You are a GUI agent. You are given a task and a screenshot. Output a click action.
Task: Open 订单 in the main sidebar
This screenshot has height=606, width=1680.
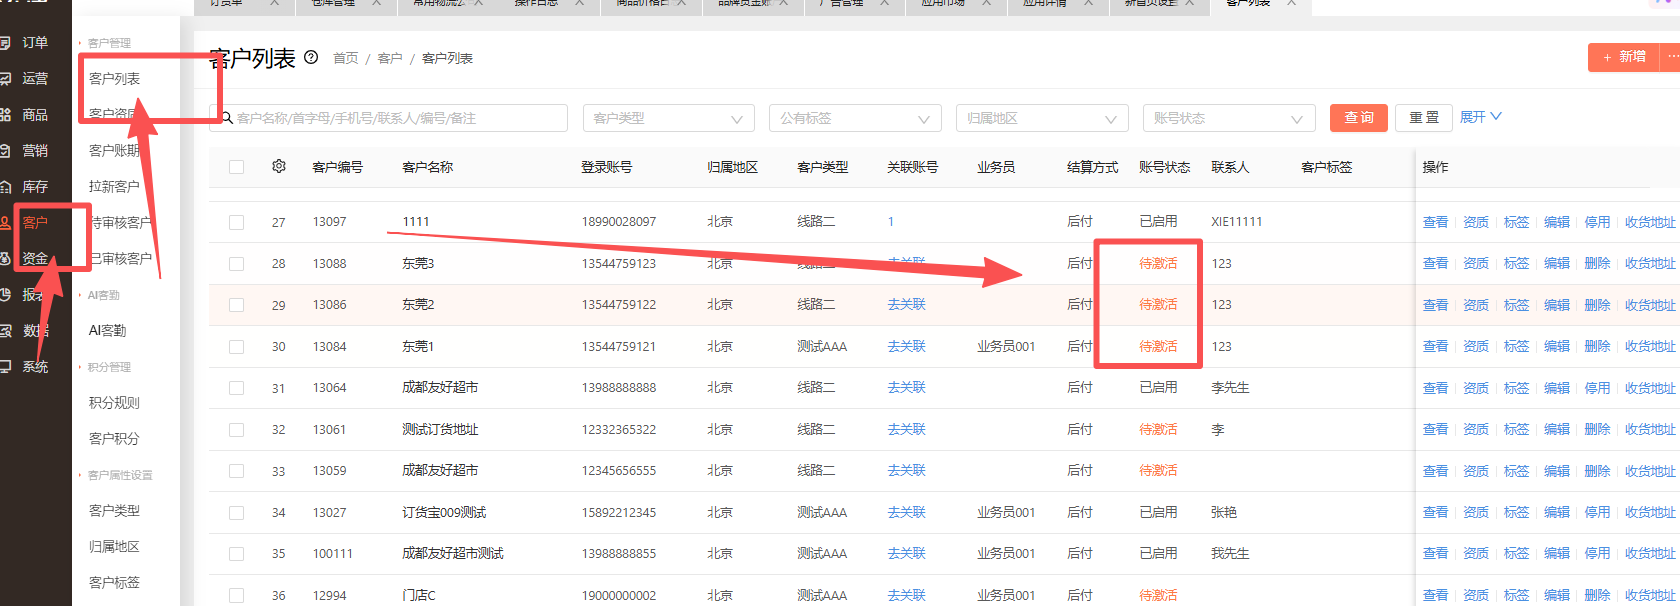[35, 42]
